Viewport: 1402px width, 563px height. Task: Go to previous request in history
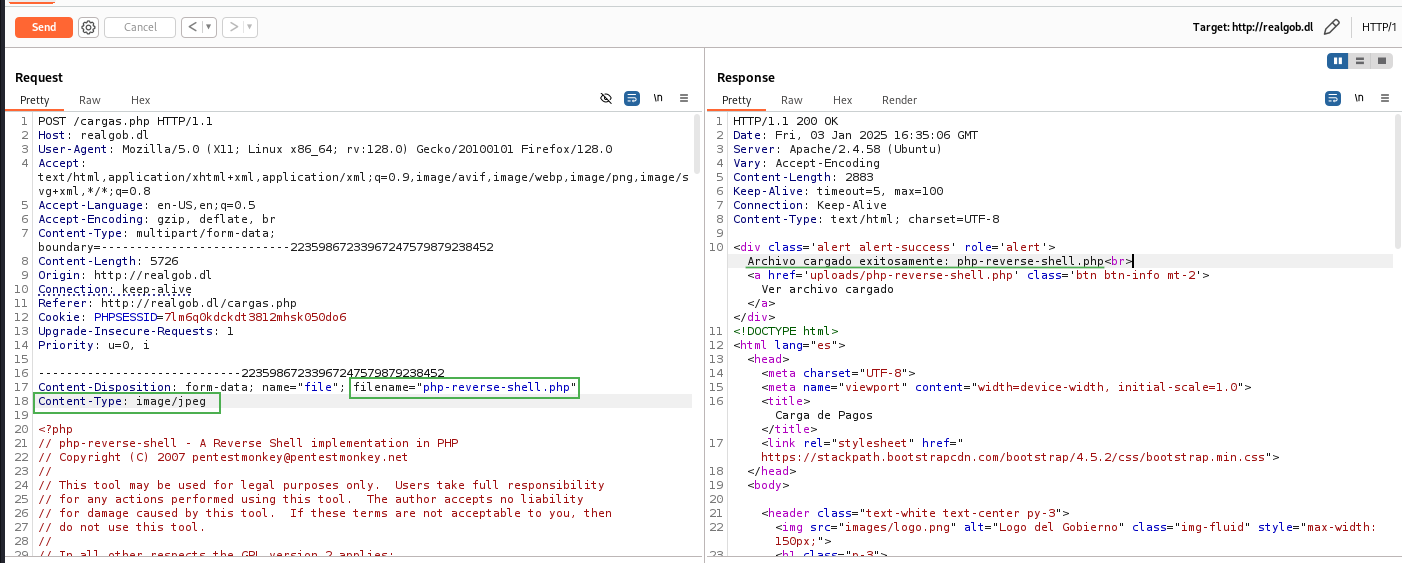click(x=192, y=27)
